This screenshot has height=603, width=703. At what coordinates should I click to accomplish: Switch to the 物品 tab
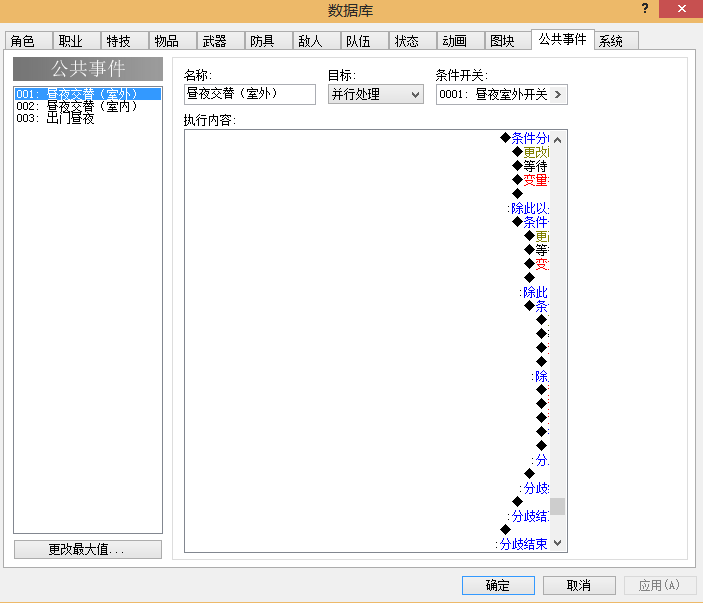(173, 41)
